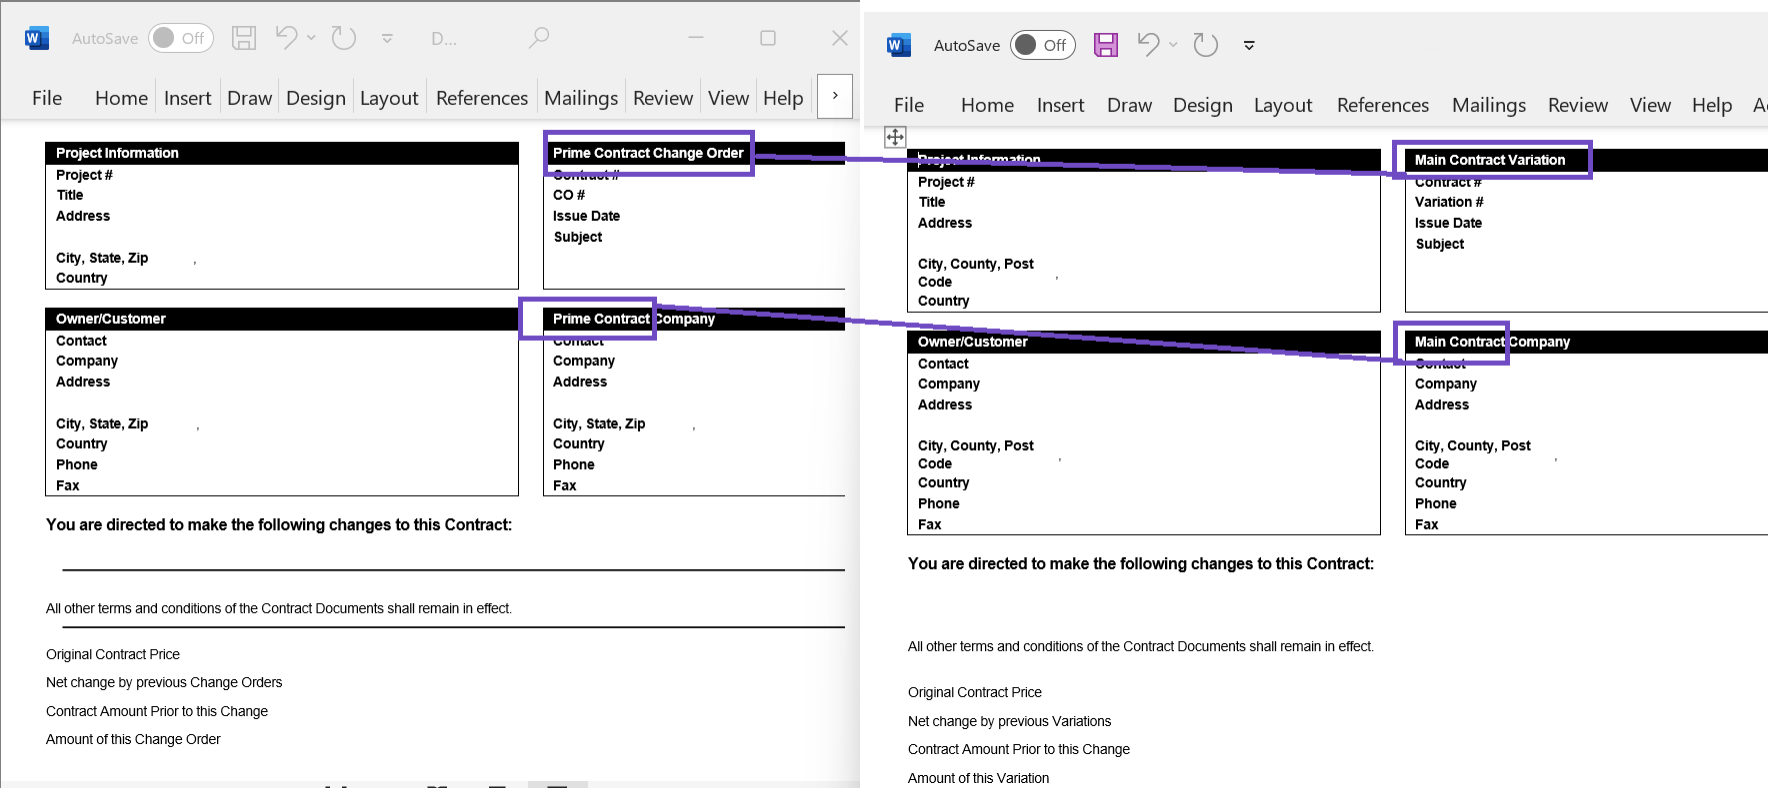The height and width of the screenshot is (788, 1768).
Task: Open the References tab in right window
Action: (1382, 105)
